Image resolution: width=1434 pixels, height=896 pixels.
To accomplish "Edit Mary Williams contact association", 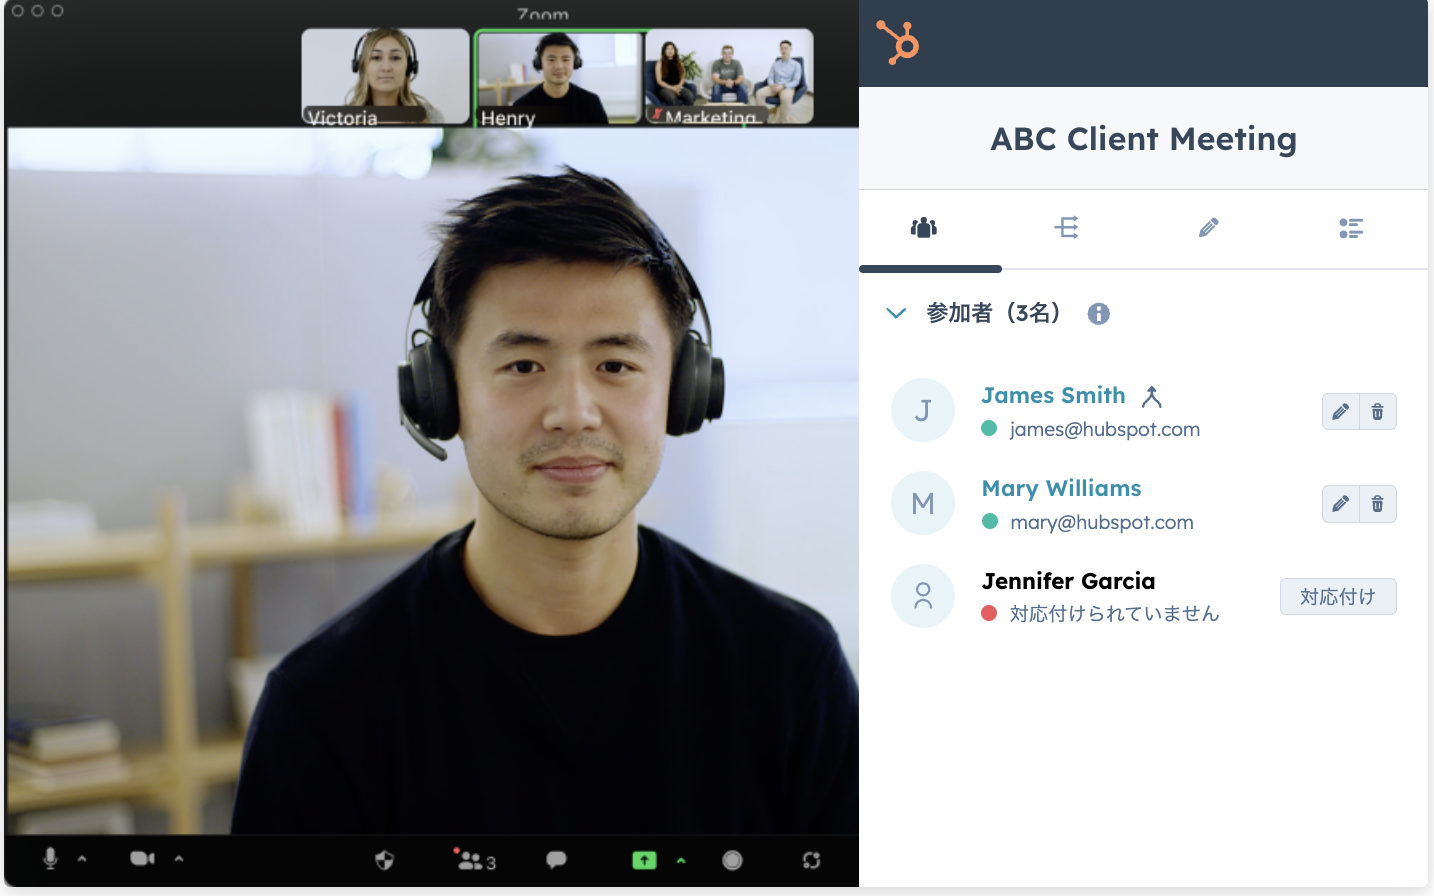I will tap(1340, 504).
